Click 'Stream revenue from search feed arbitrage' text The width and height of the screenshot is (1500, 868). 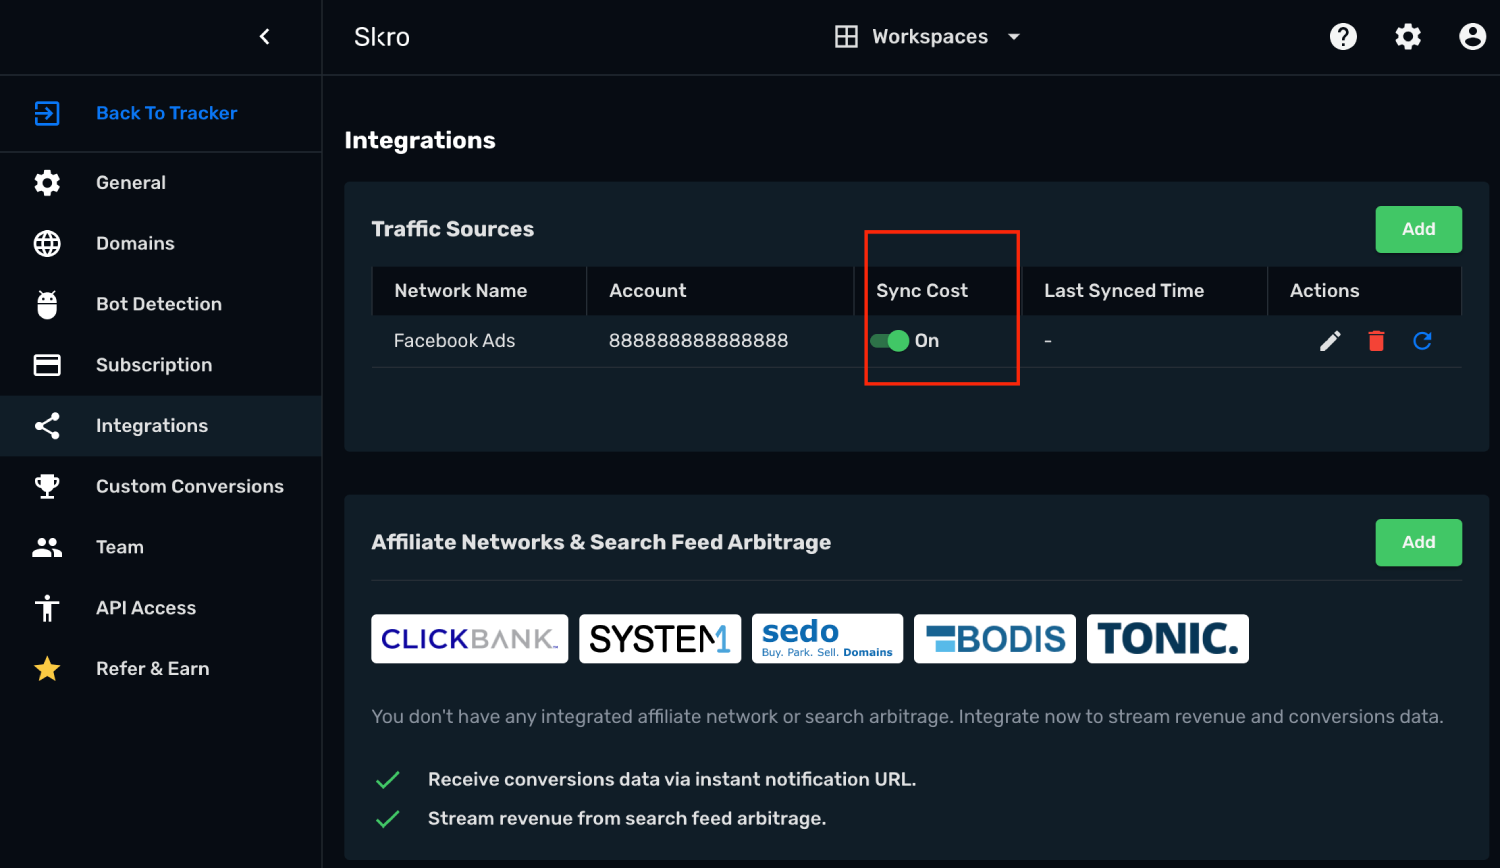pyautogui.click(x=627, y=819)
